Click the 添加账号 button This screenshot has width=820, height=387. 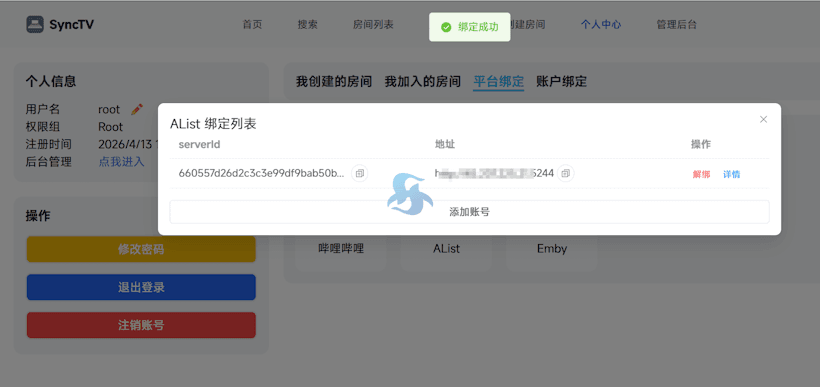469,212
